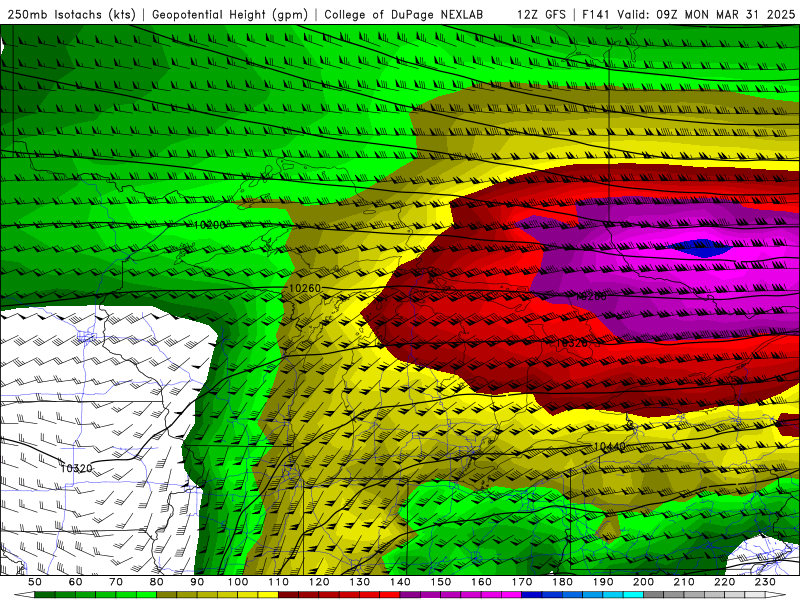Click the "Geopotential Height (gpm)" header label
This screenshot has width=800, height=600.
pos(230,15)
